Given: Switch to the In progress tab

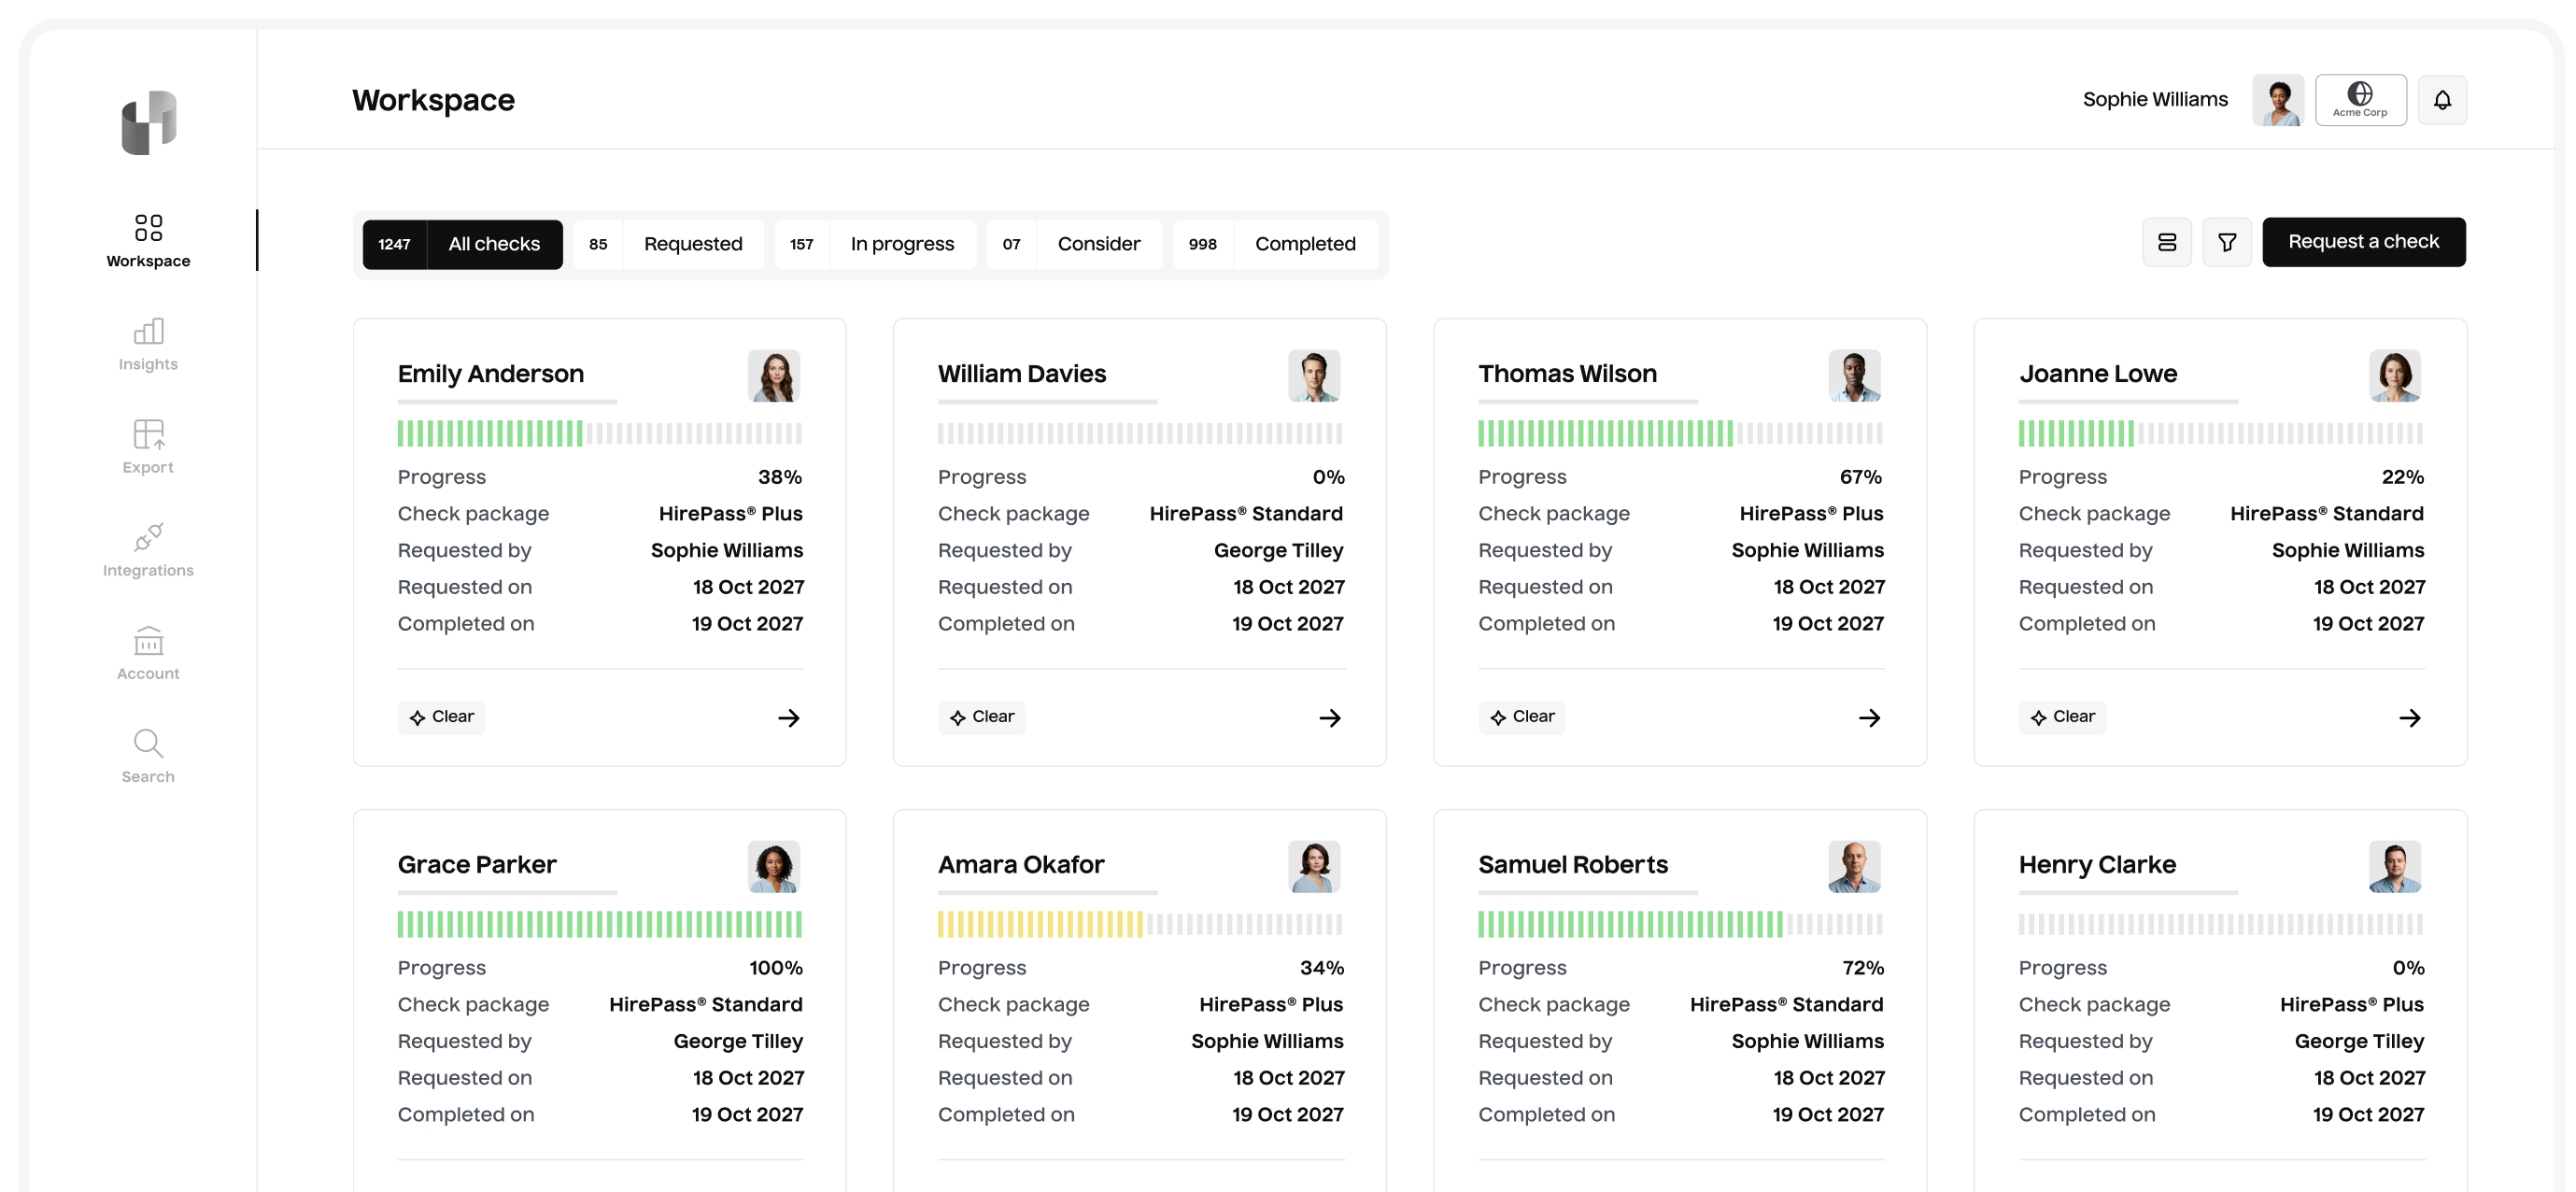Looking at the screenshot, I should [901, 243].
